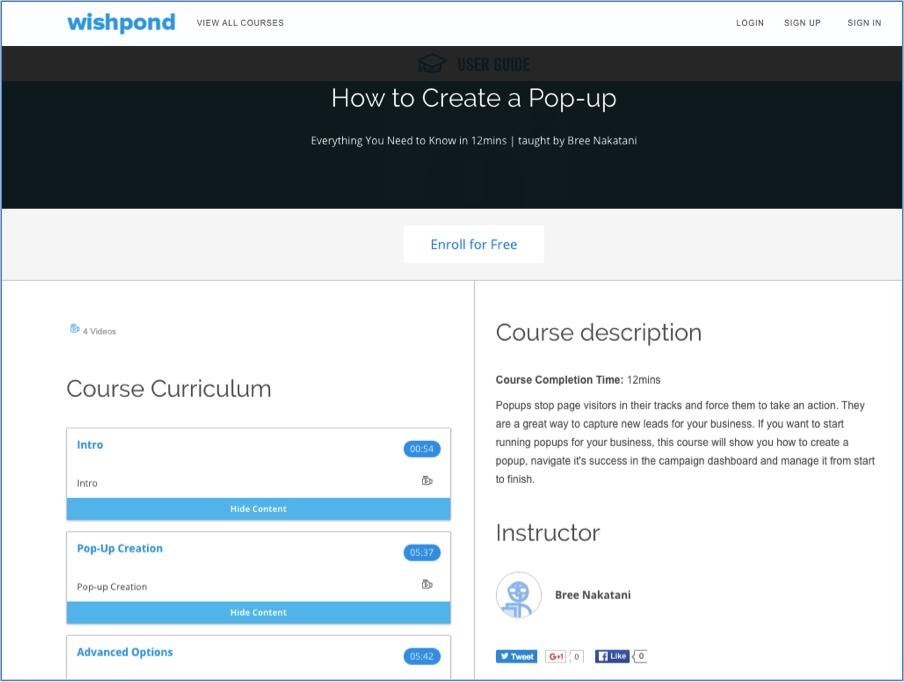Screen dimensions: 904x682
Task: Open the Pop-Up Creation section title
Action: 120,549
